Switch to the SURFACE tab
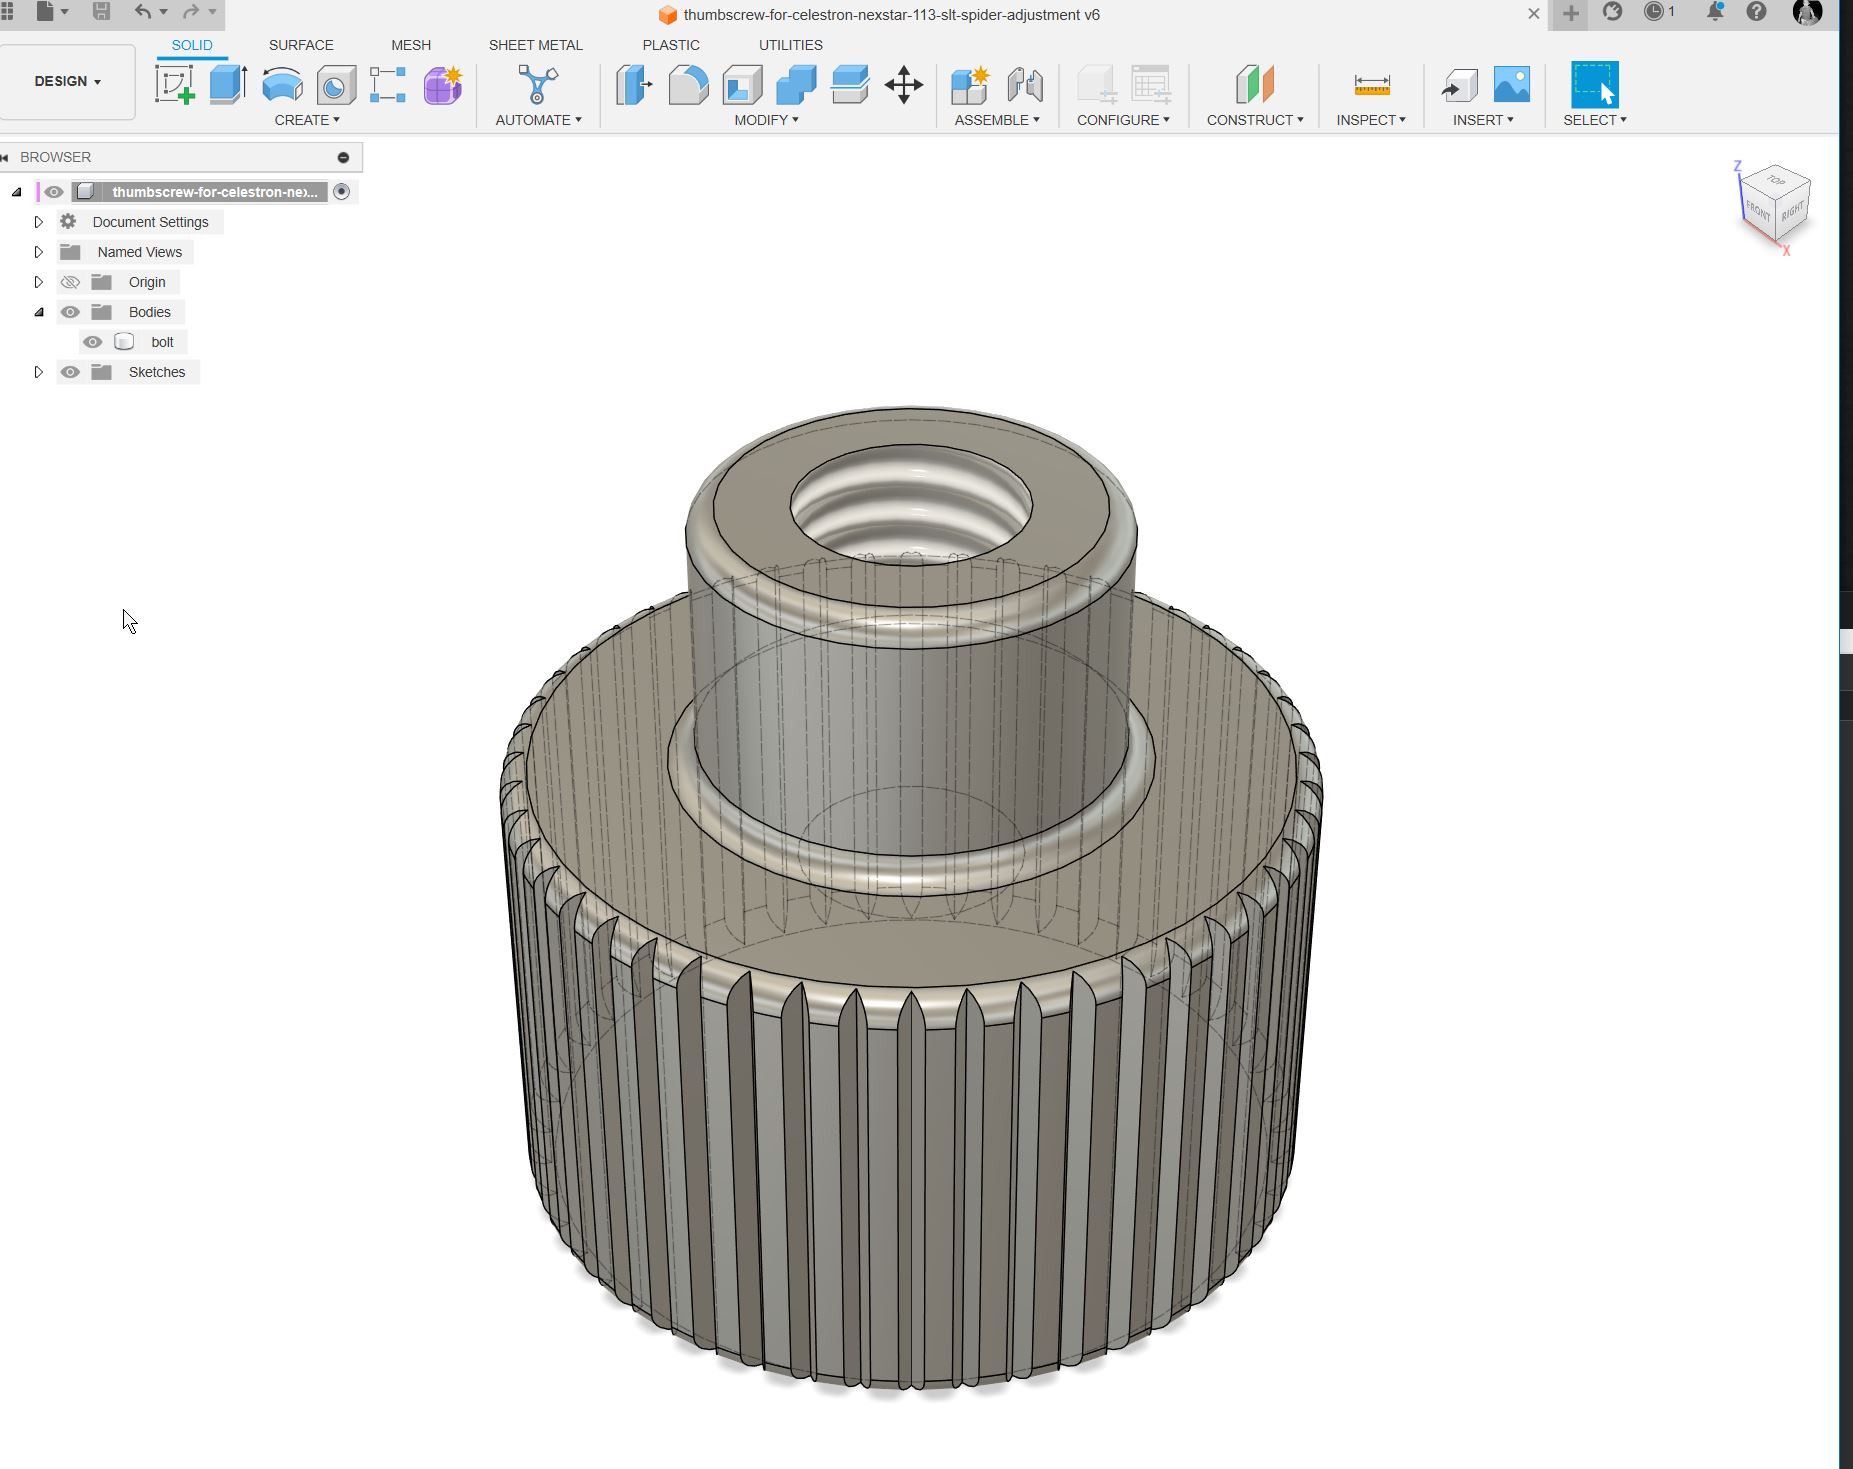The height and width of the screenshot is (1469, 1853). 301,45
